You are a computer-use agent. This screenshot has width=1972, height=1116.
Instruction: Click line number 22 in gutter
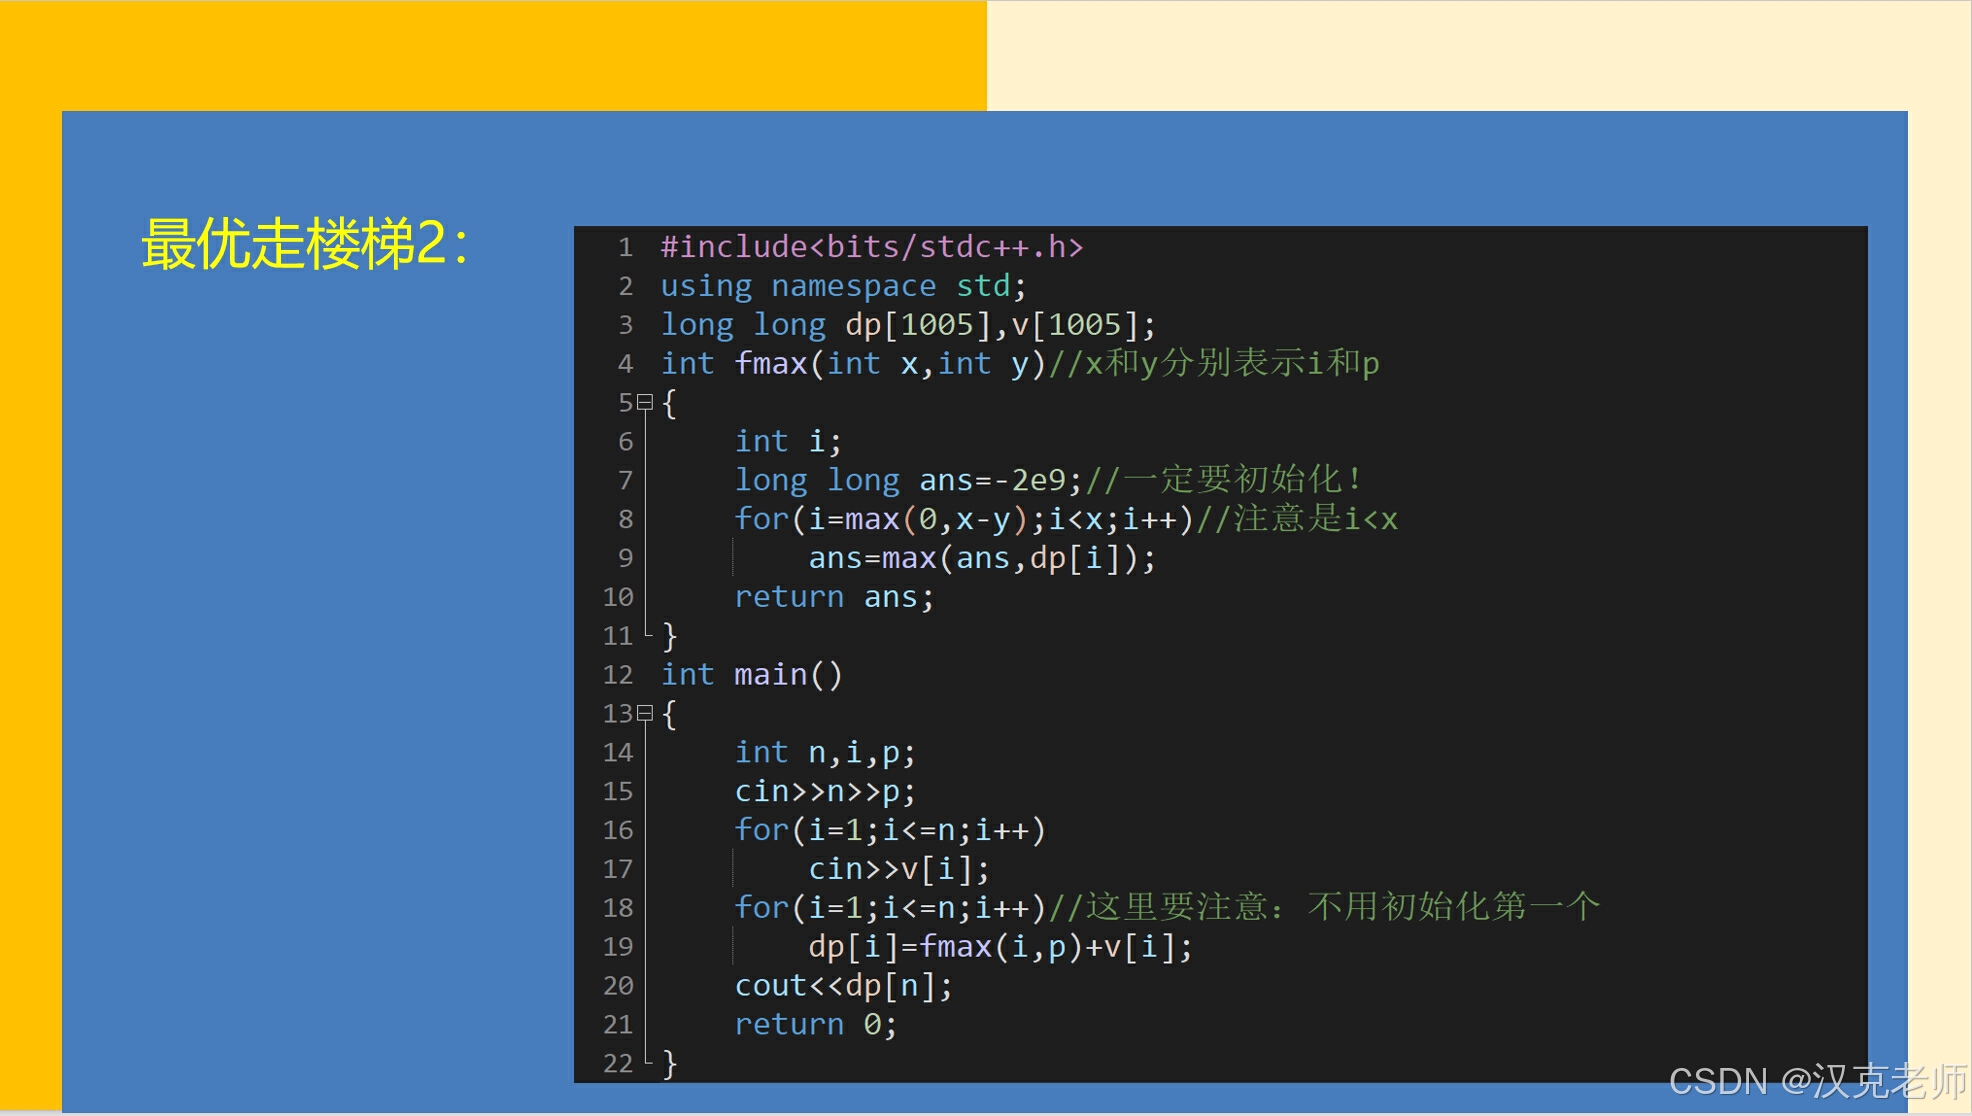tap(618, 1063)
